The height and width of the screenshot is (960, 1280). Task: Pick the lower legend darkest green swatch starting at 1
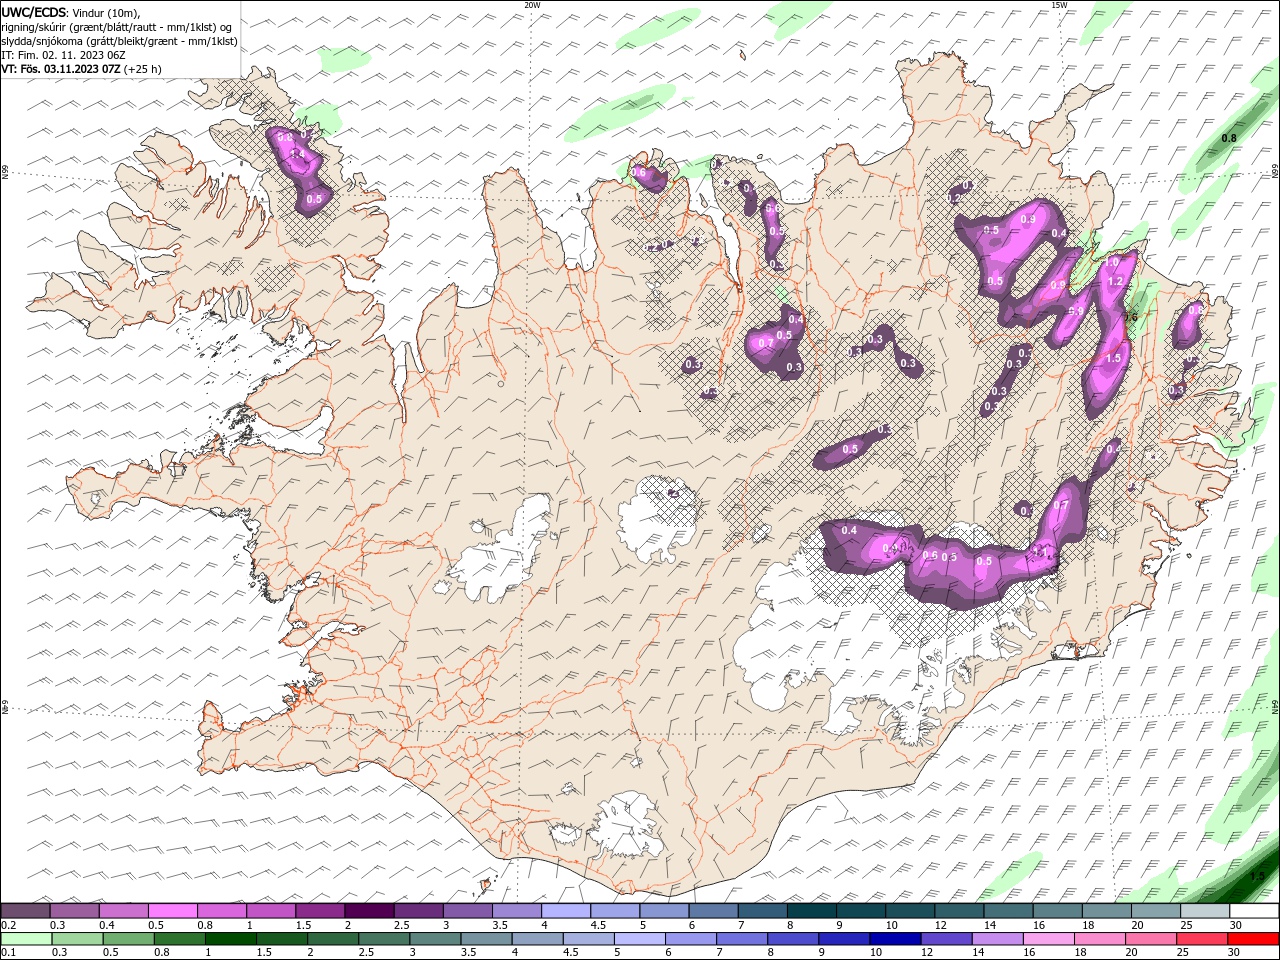coord(230,938)
